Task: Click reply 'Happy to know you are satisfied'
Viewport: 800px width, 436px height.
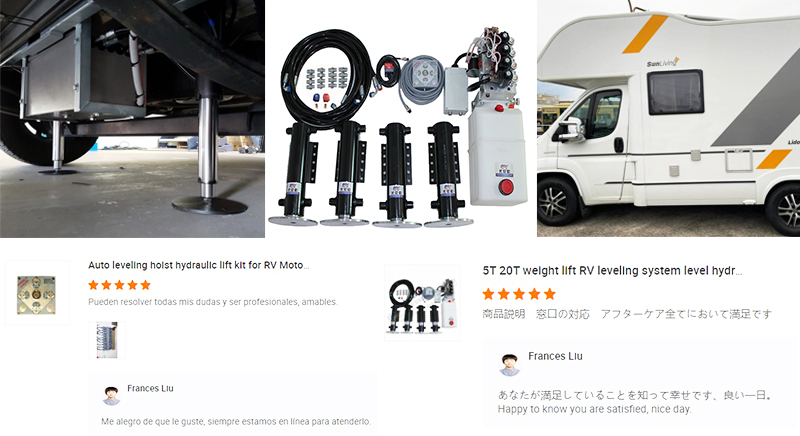Action: coord(594,409)
